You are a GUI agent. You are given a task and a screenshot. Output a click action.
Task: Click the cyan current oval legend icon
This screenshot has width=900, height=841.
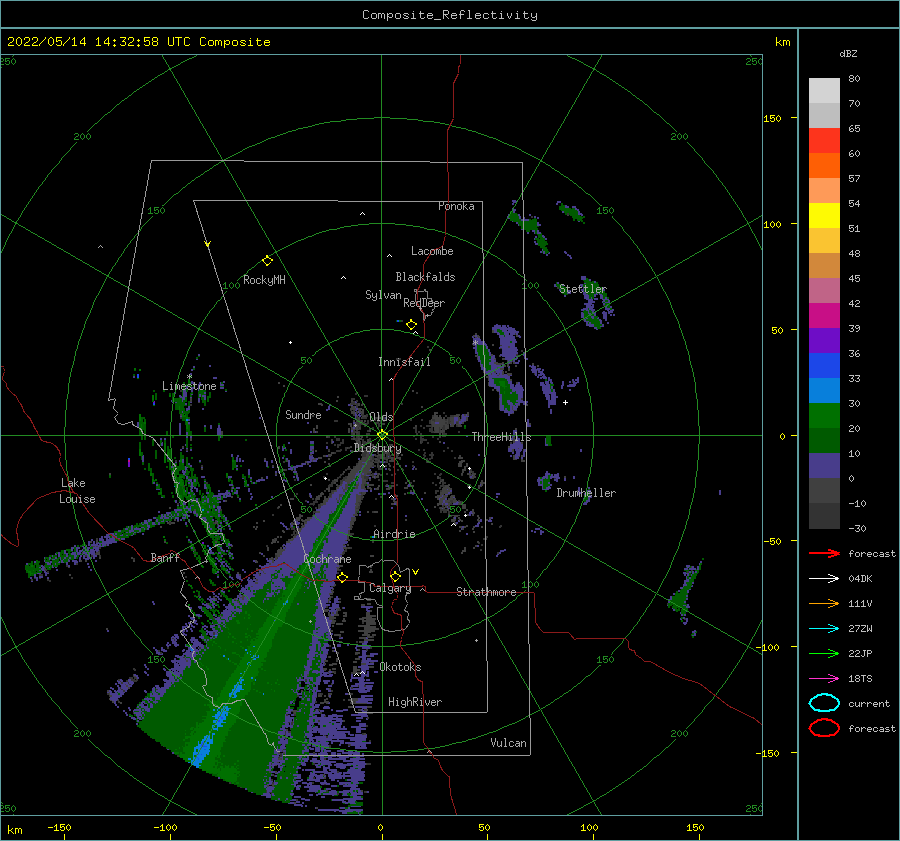click(x=824, y=703)
